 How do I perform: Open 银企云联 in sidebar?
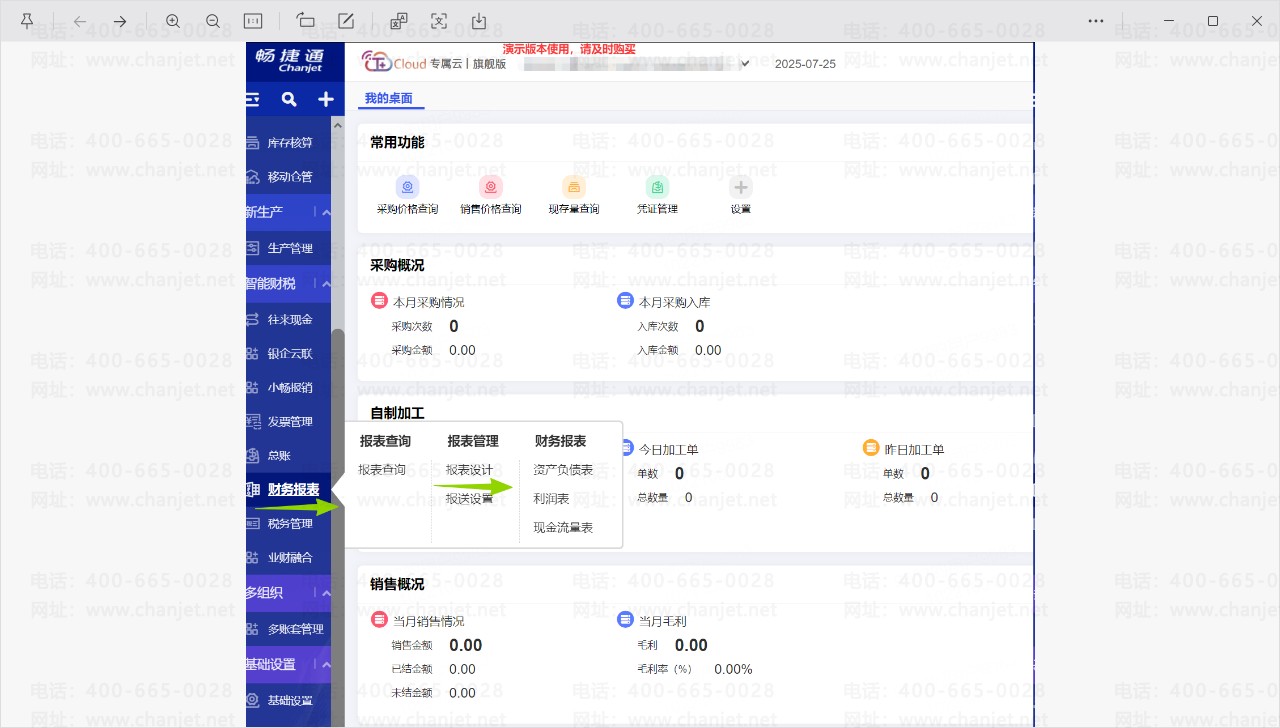[x=289, y=354]
